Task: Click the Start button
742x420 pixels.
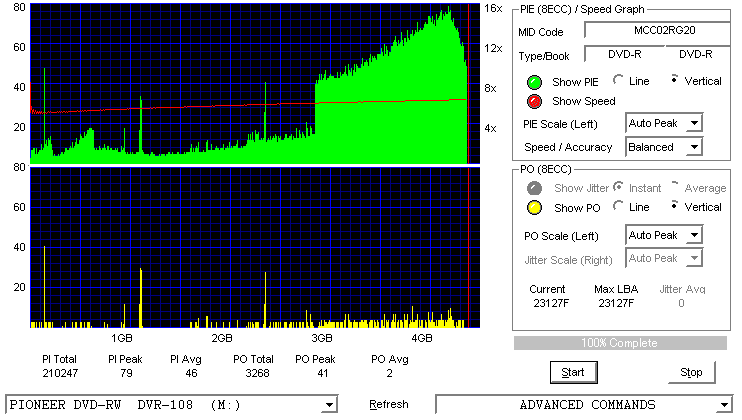Action: coord(574,373)
